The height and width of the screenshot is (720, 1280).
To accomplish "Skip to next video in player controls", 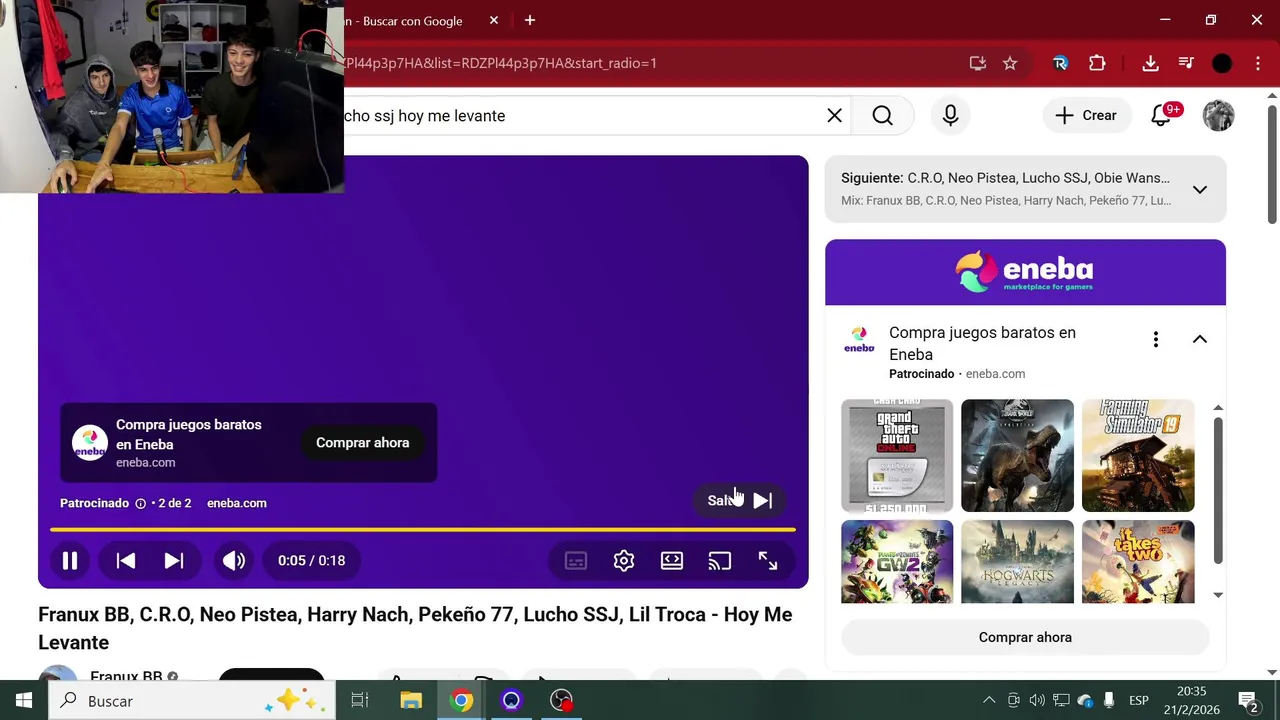I will (x=174, y=561).
